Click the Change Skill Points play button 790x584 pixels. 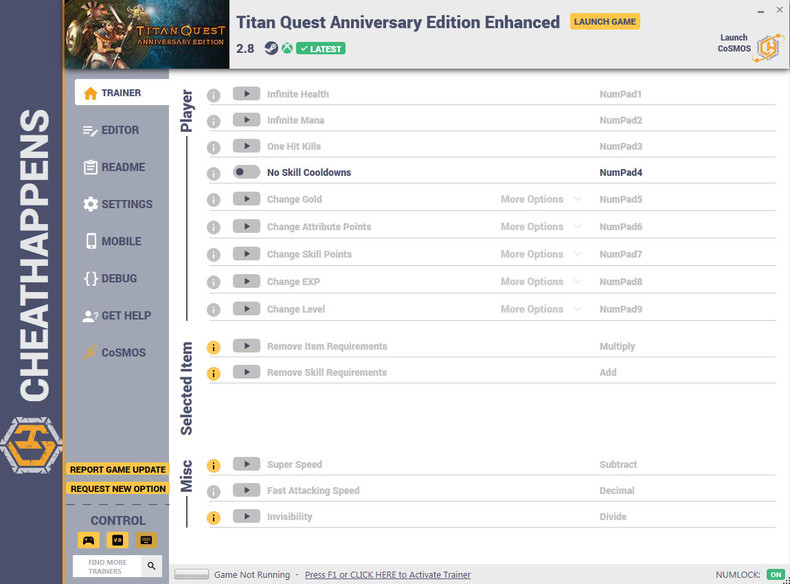click(246, 253)
